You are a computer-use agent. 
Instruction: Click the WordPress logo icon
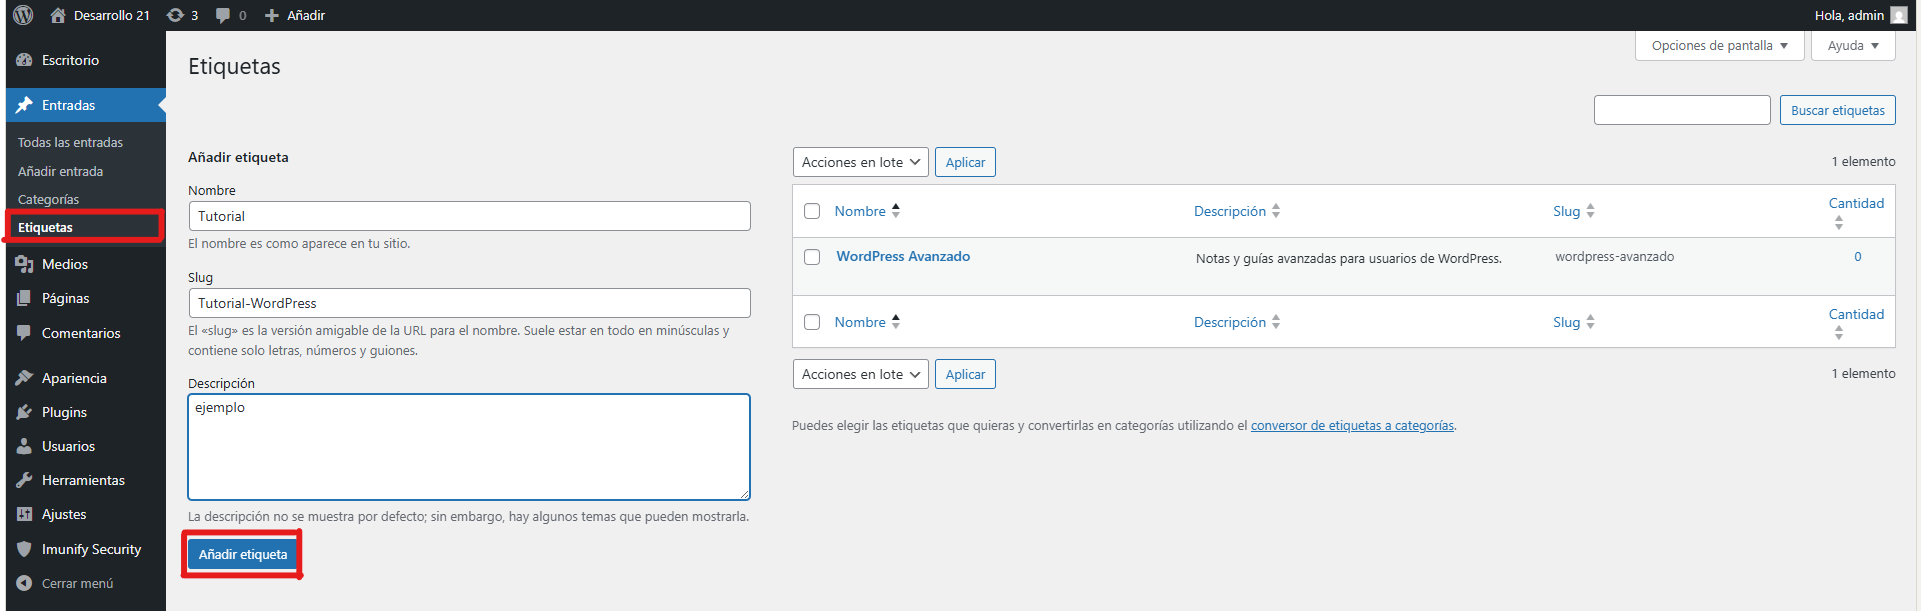23,15
